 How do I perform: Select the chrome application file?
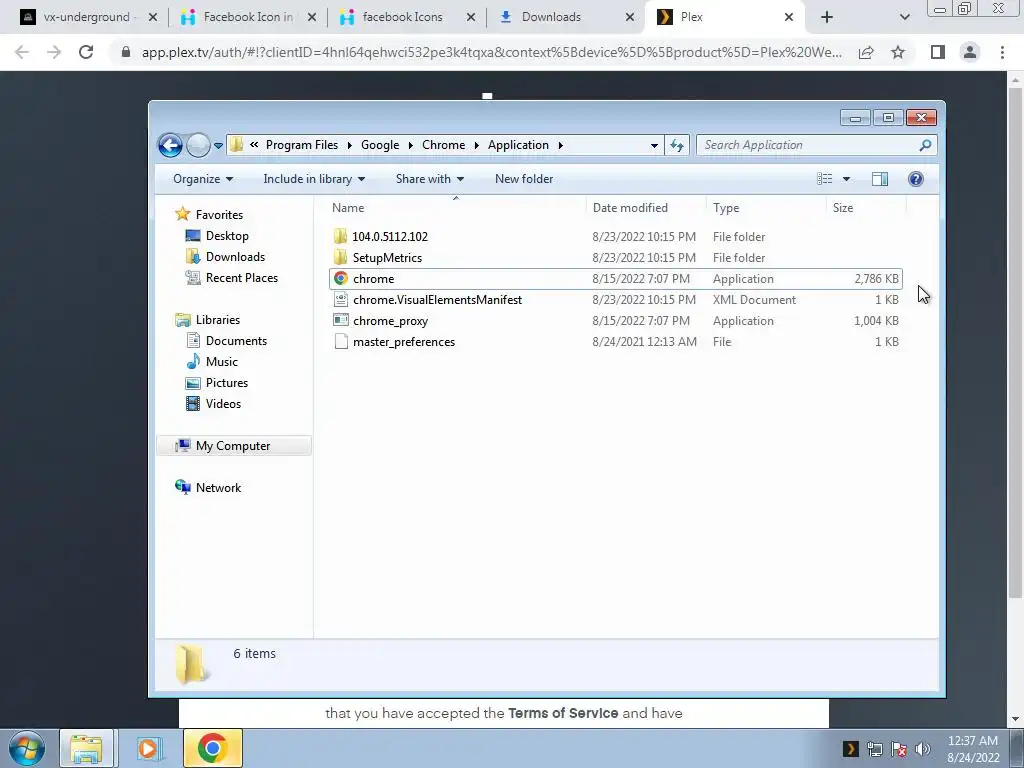(x=616, y=279)
